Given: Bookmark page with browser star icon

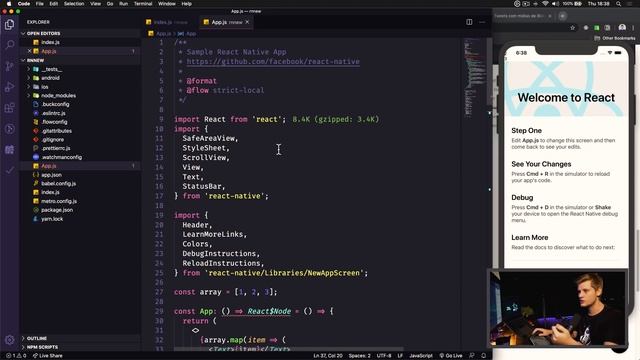Looking at the screenshot, I should [573, 28].
